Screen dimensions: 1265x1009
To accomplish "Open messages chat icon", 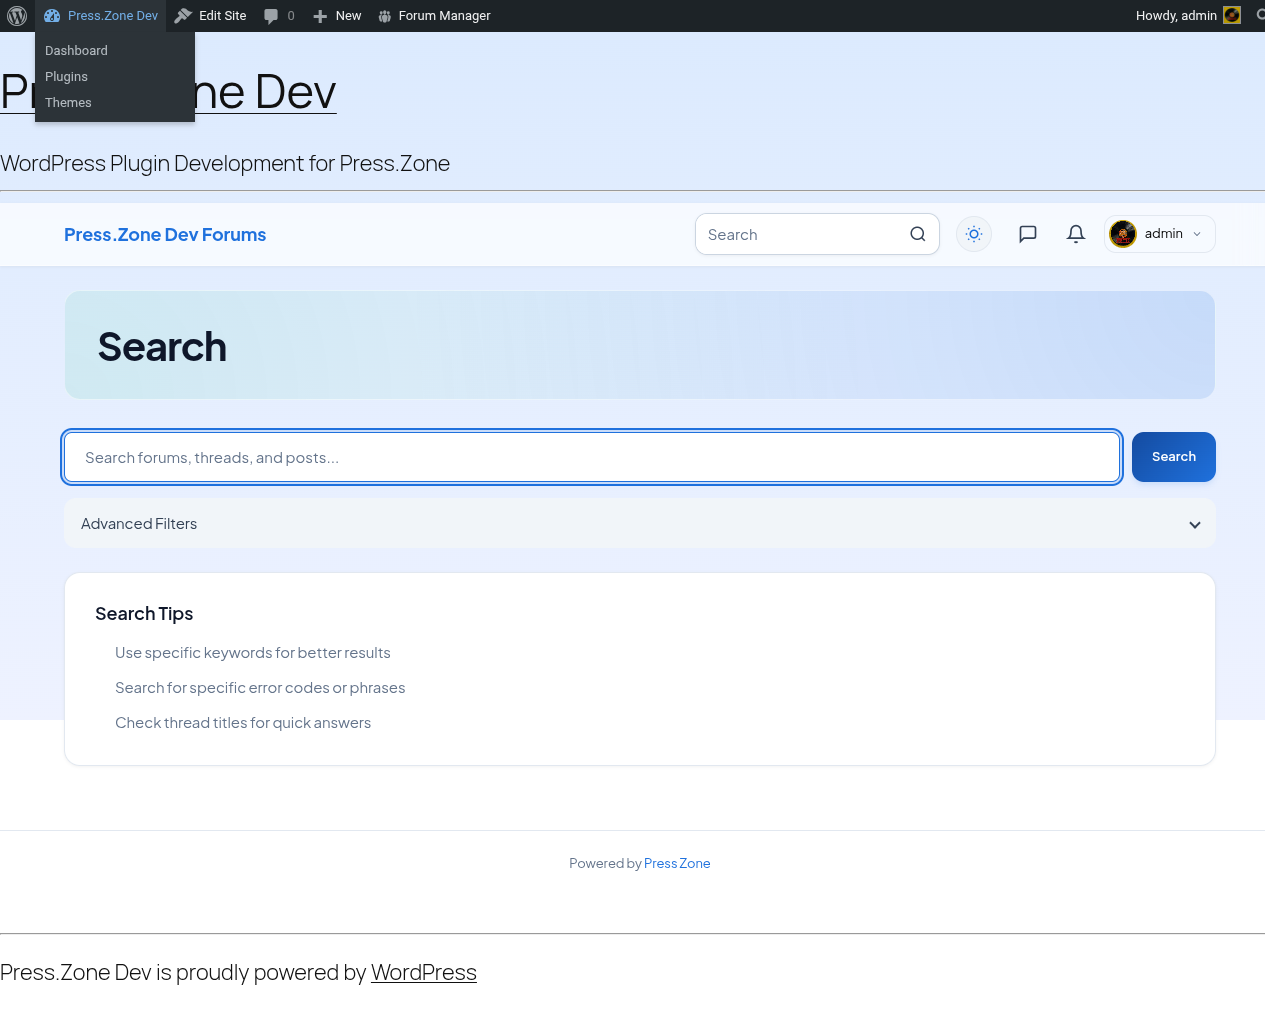I will [x=1027, y=234].
